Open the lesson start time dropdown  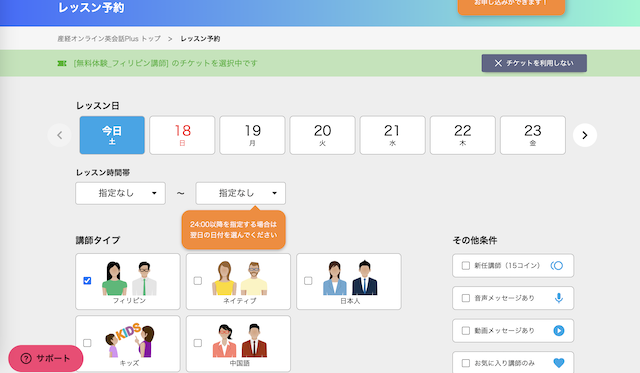(x=120, y=193)
